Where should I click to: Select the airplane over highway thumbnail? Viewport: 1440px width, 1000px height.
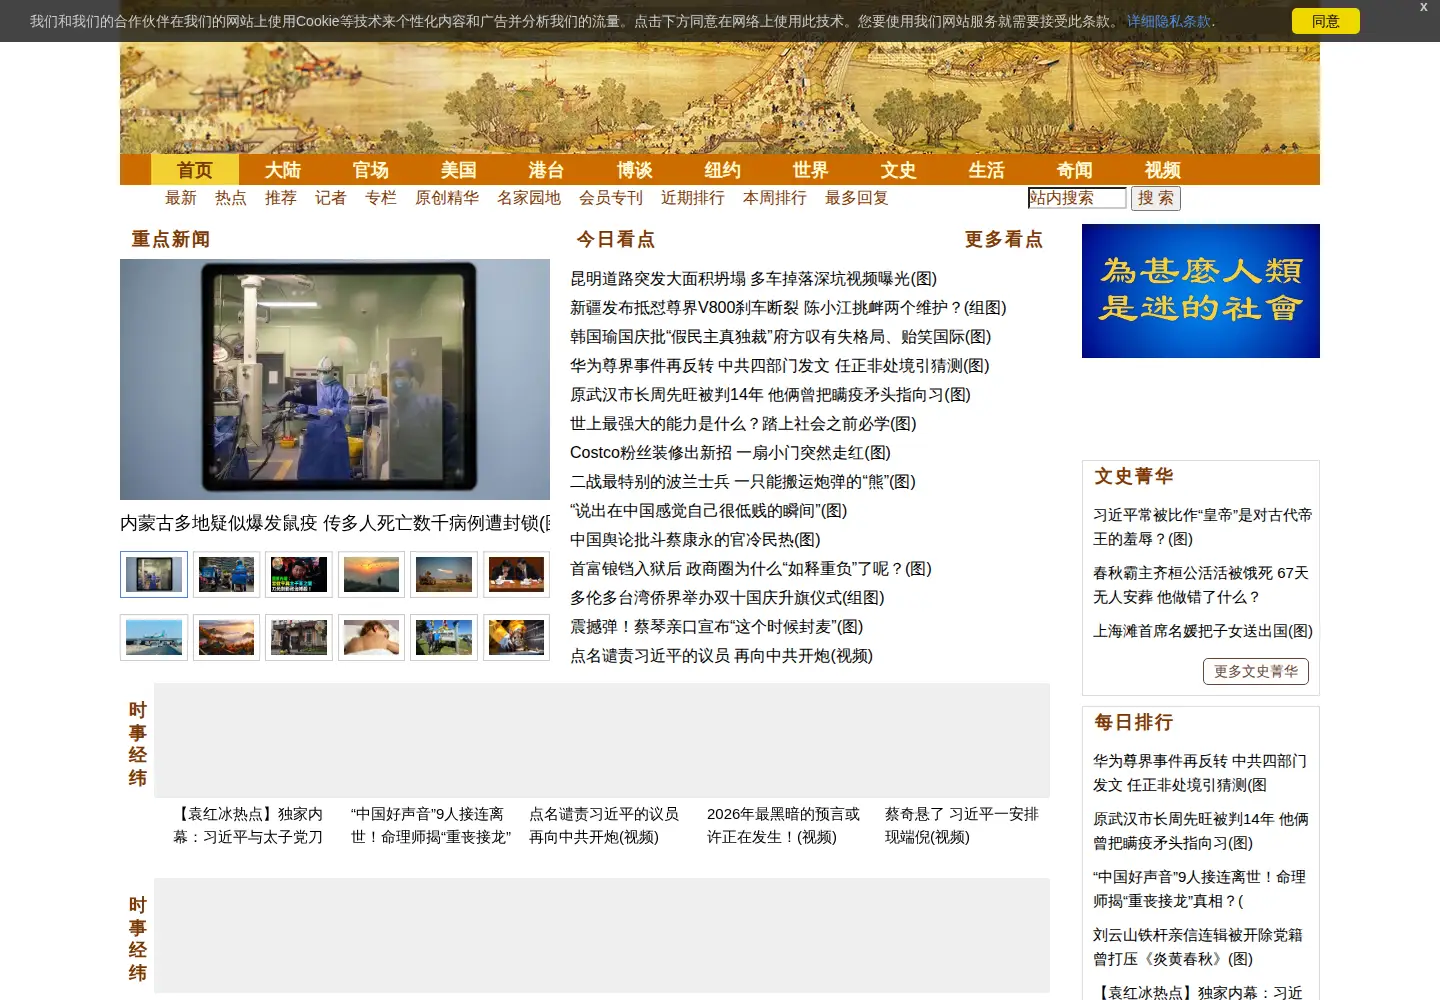click(154, 637)
